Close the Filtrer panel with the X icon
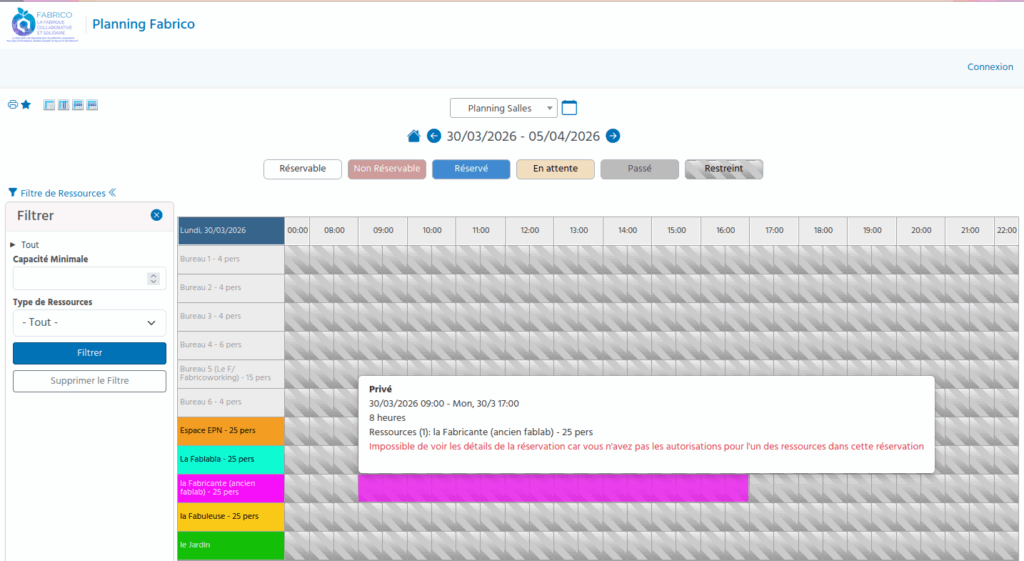The width and height of the screenshot is (1024, 561). [x=157, y=215]
